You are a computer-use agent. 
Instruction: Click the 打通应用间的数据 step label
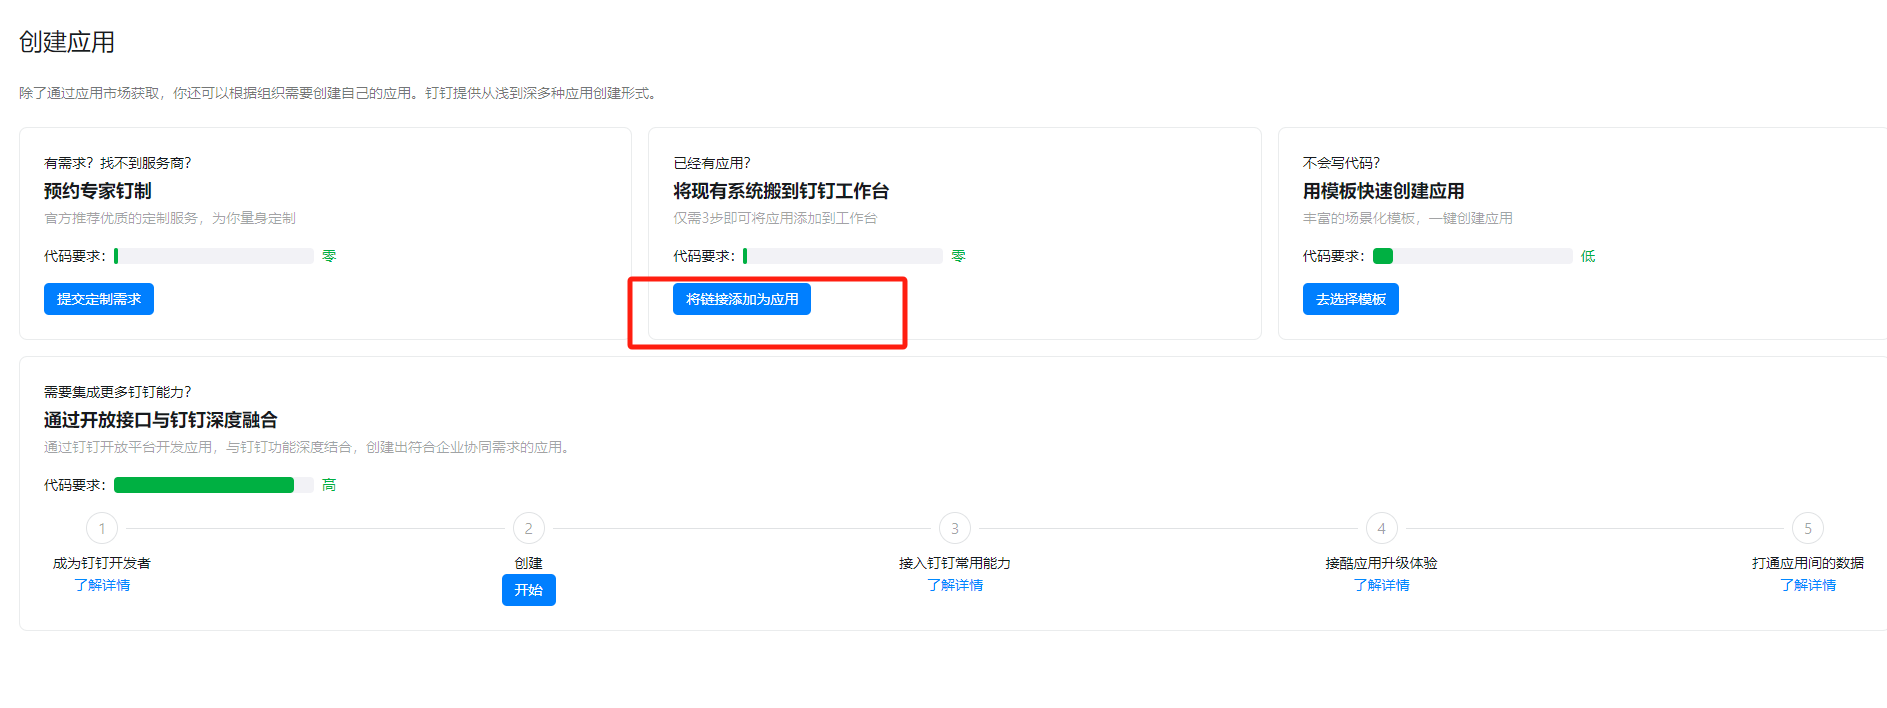click(x=1808, y=563)
